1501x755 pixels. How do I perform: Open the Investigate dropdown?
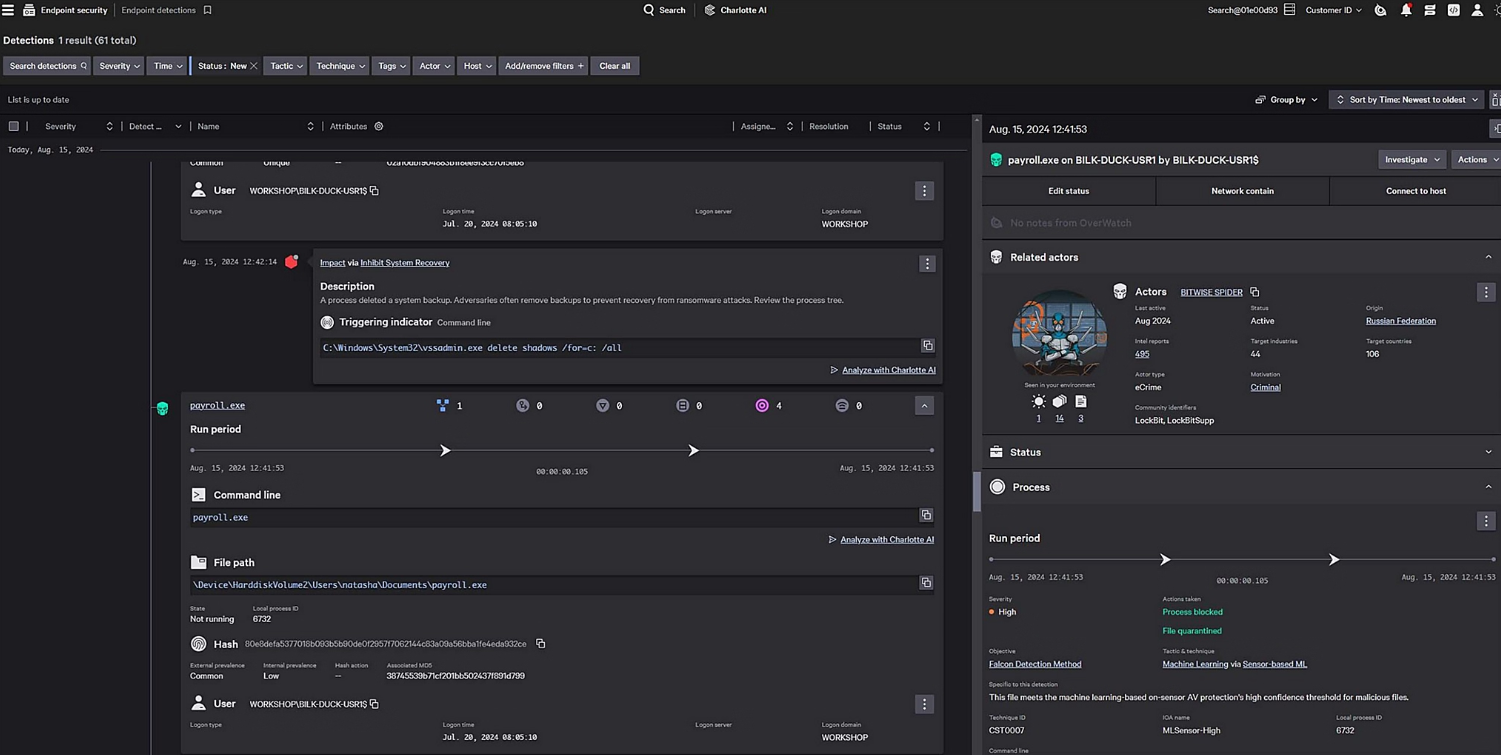[x=1411, y=160]
